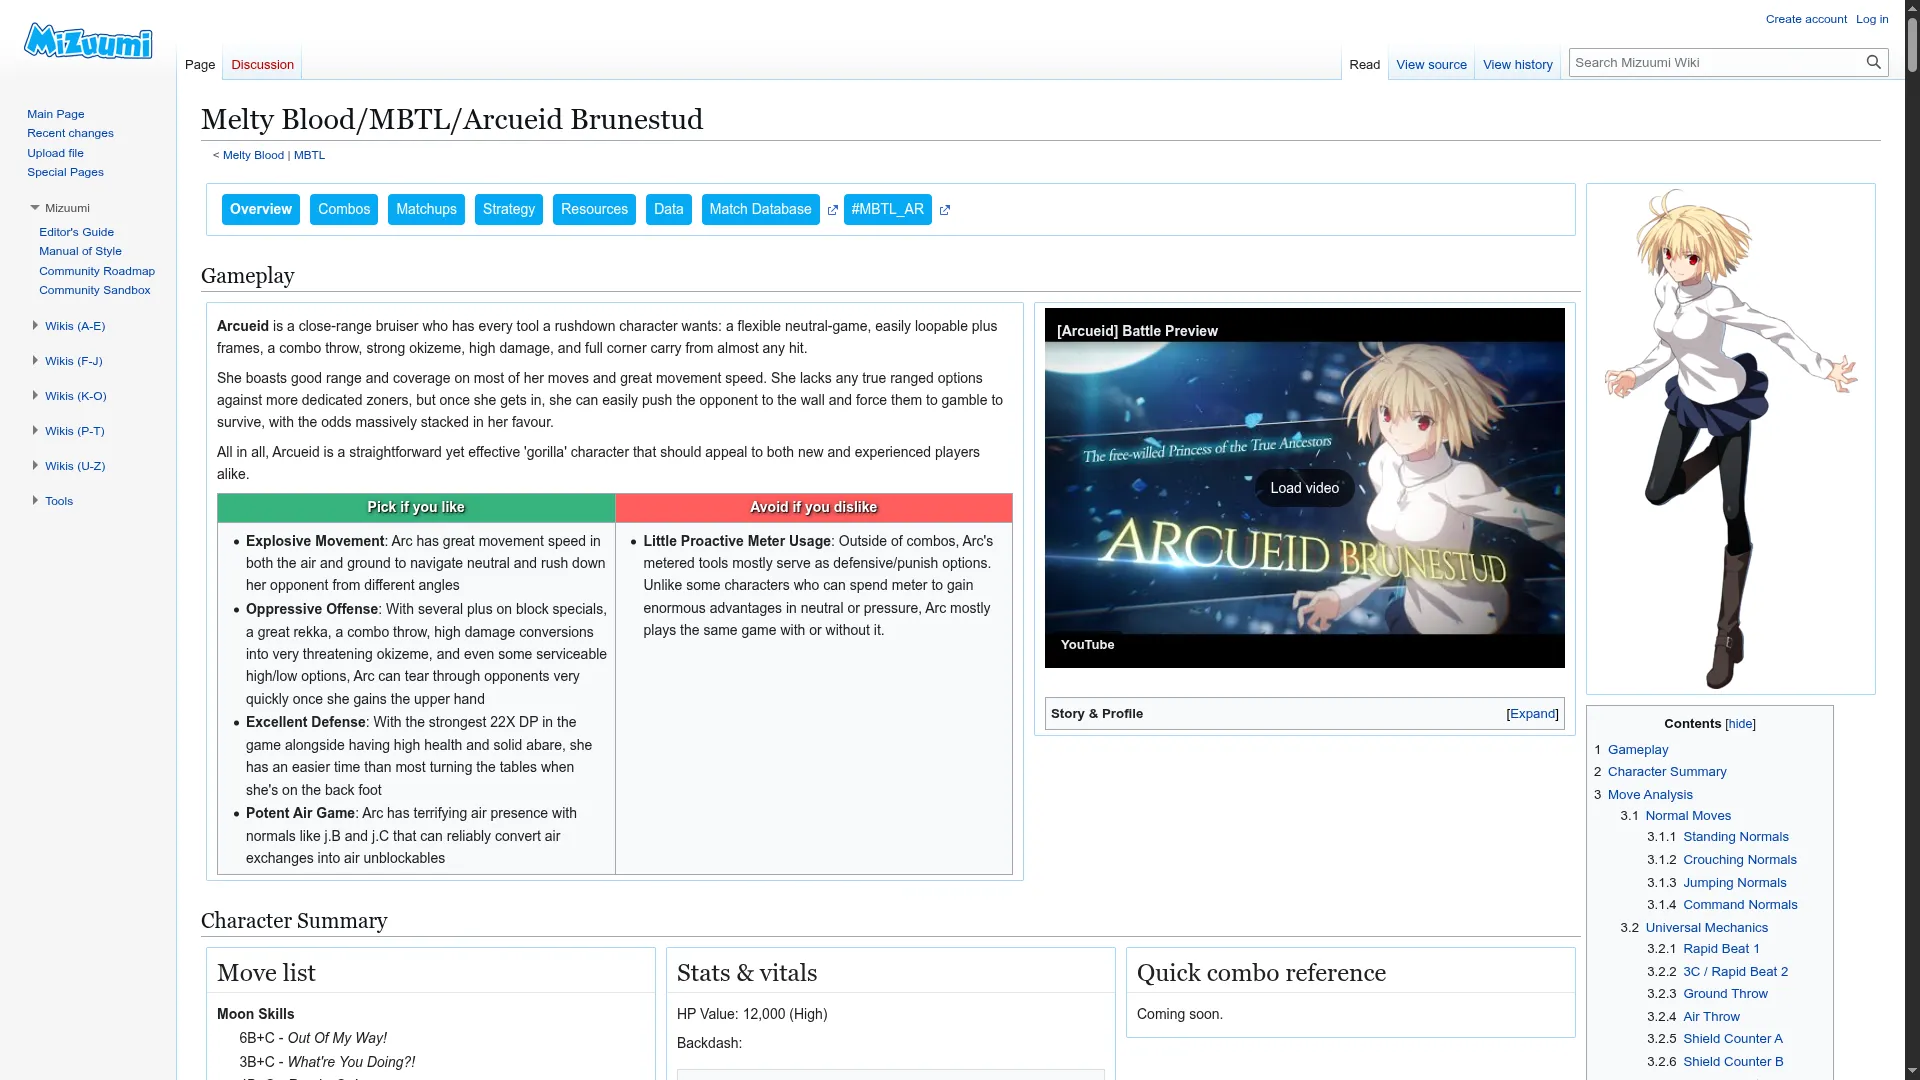This screenshot has width=1920, height=1080.
Task: Hide the Contents table
Action: (1740, 724)
